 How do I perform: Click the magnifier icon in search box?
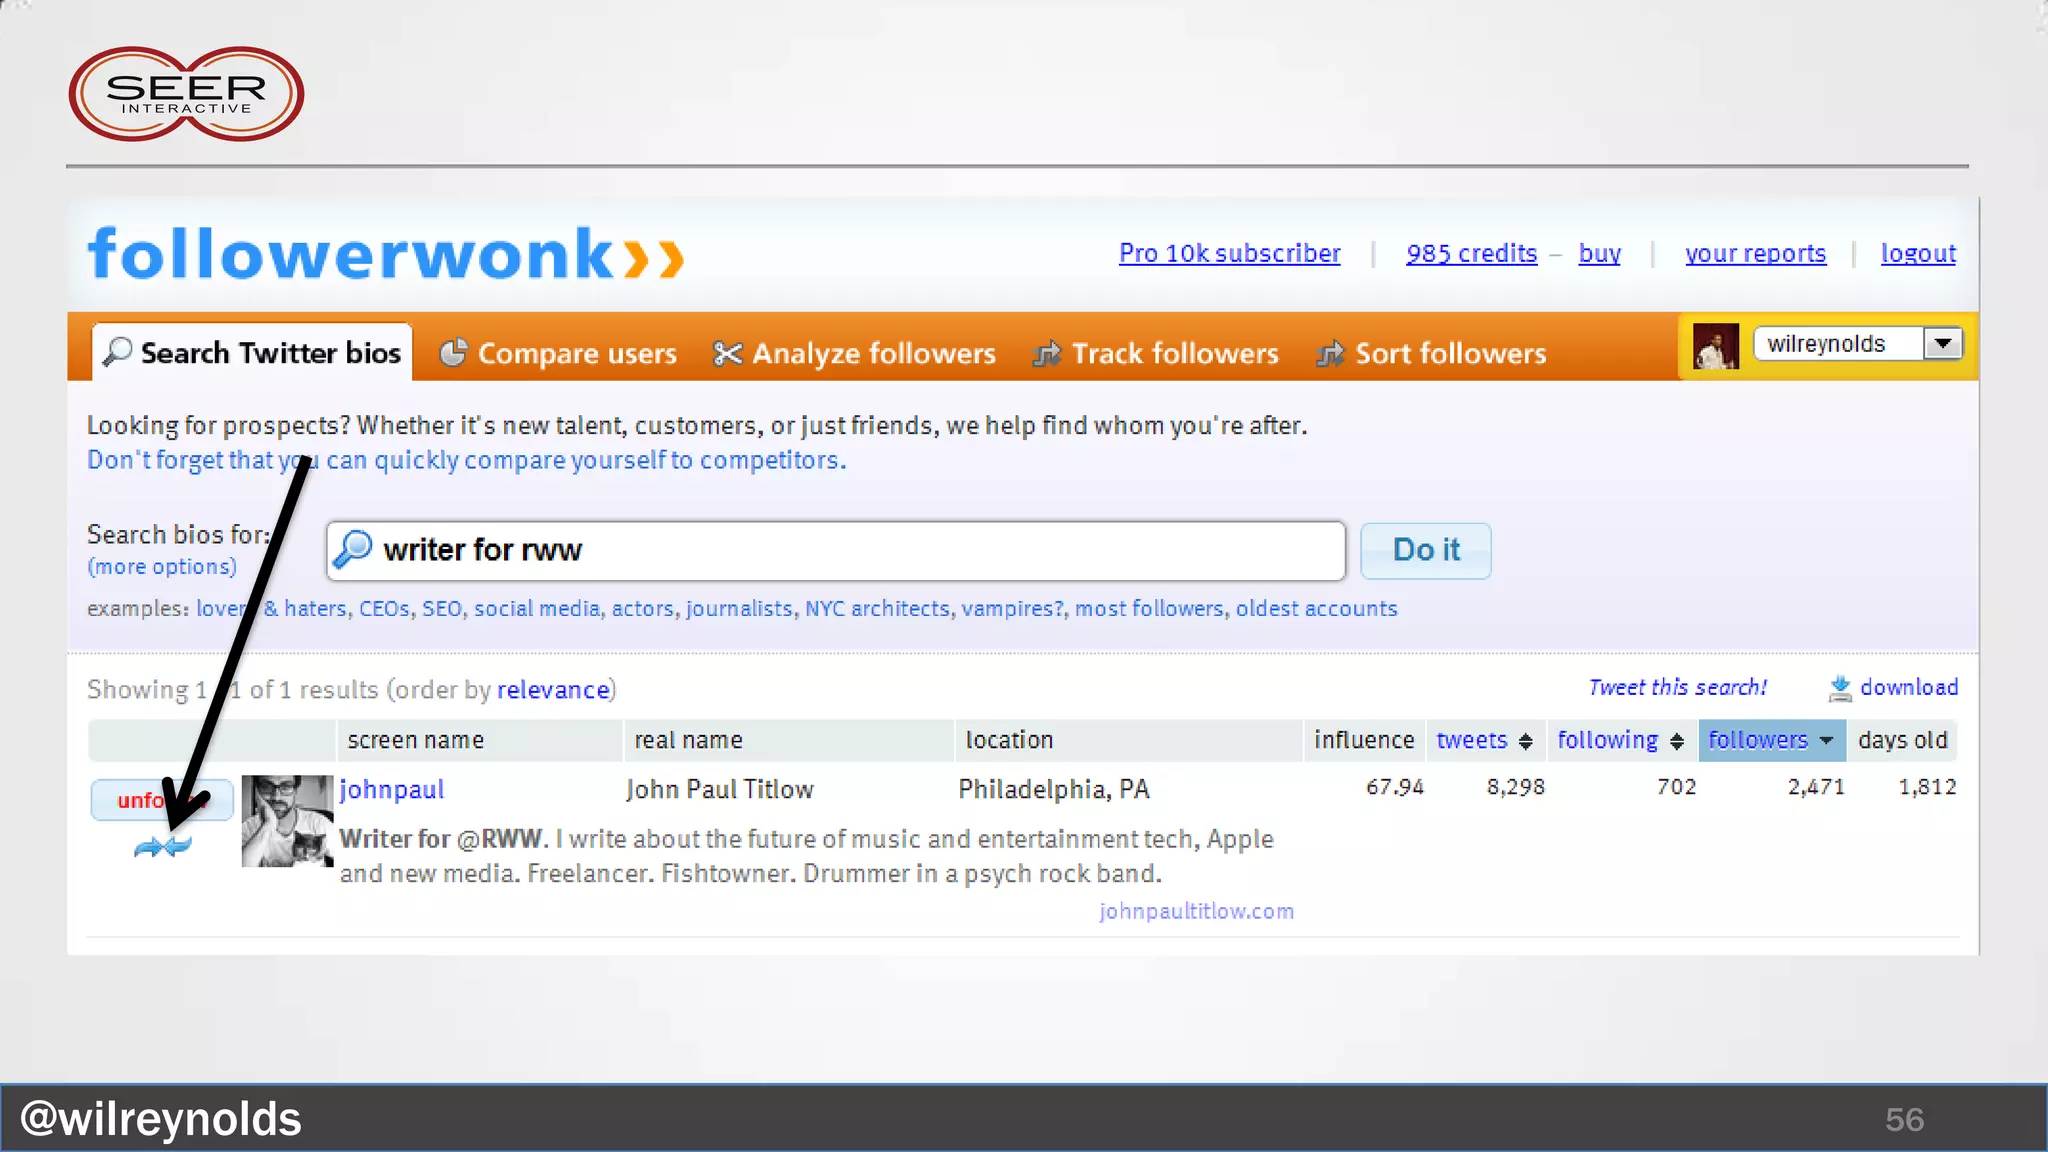[x=353, y=549]
